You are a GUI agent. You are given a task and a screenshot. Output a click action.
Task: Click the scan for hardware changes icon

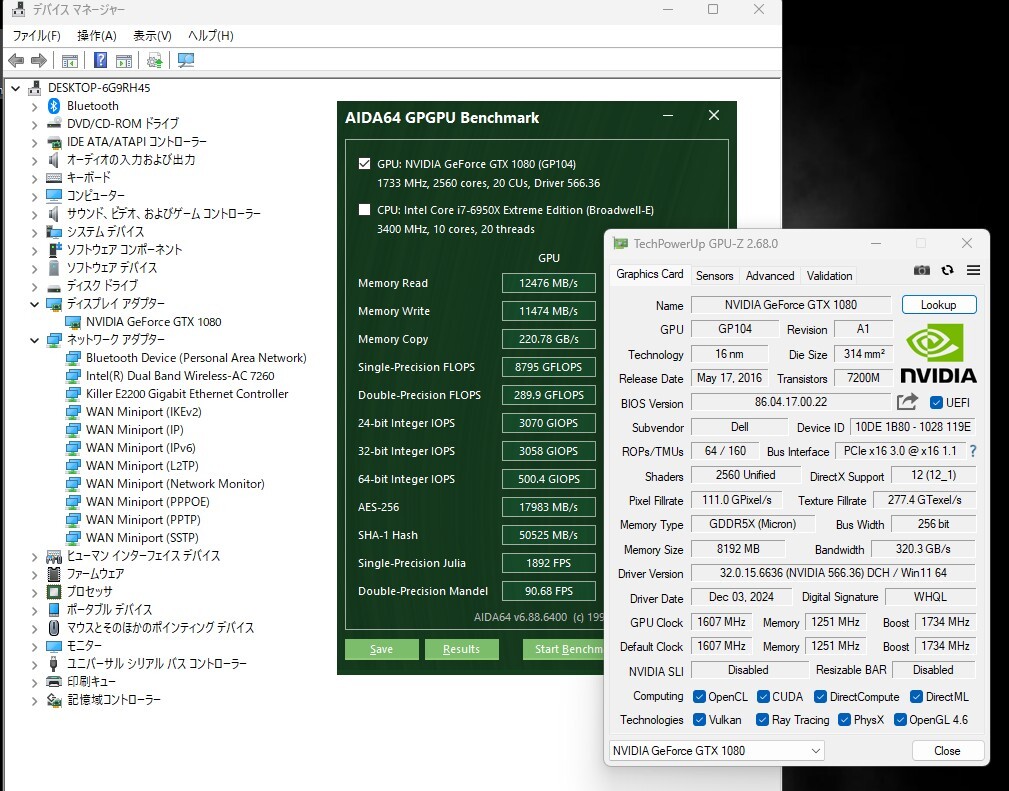tap(185, 61)
